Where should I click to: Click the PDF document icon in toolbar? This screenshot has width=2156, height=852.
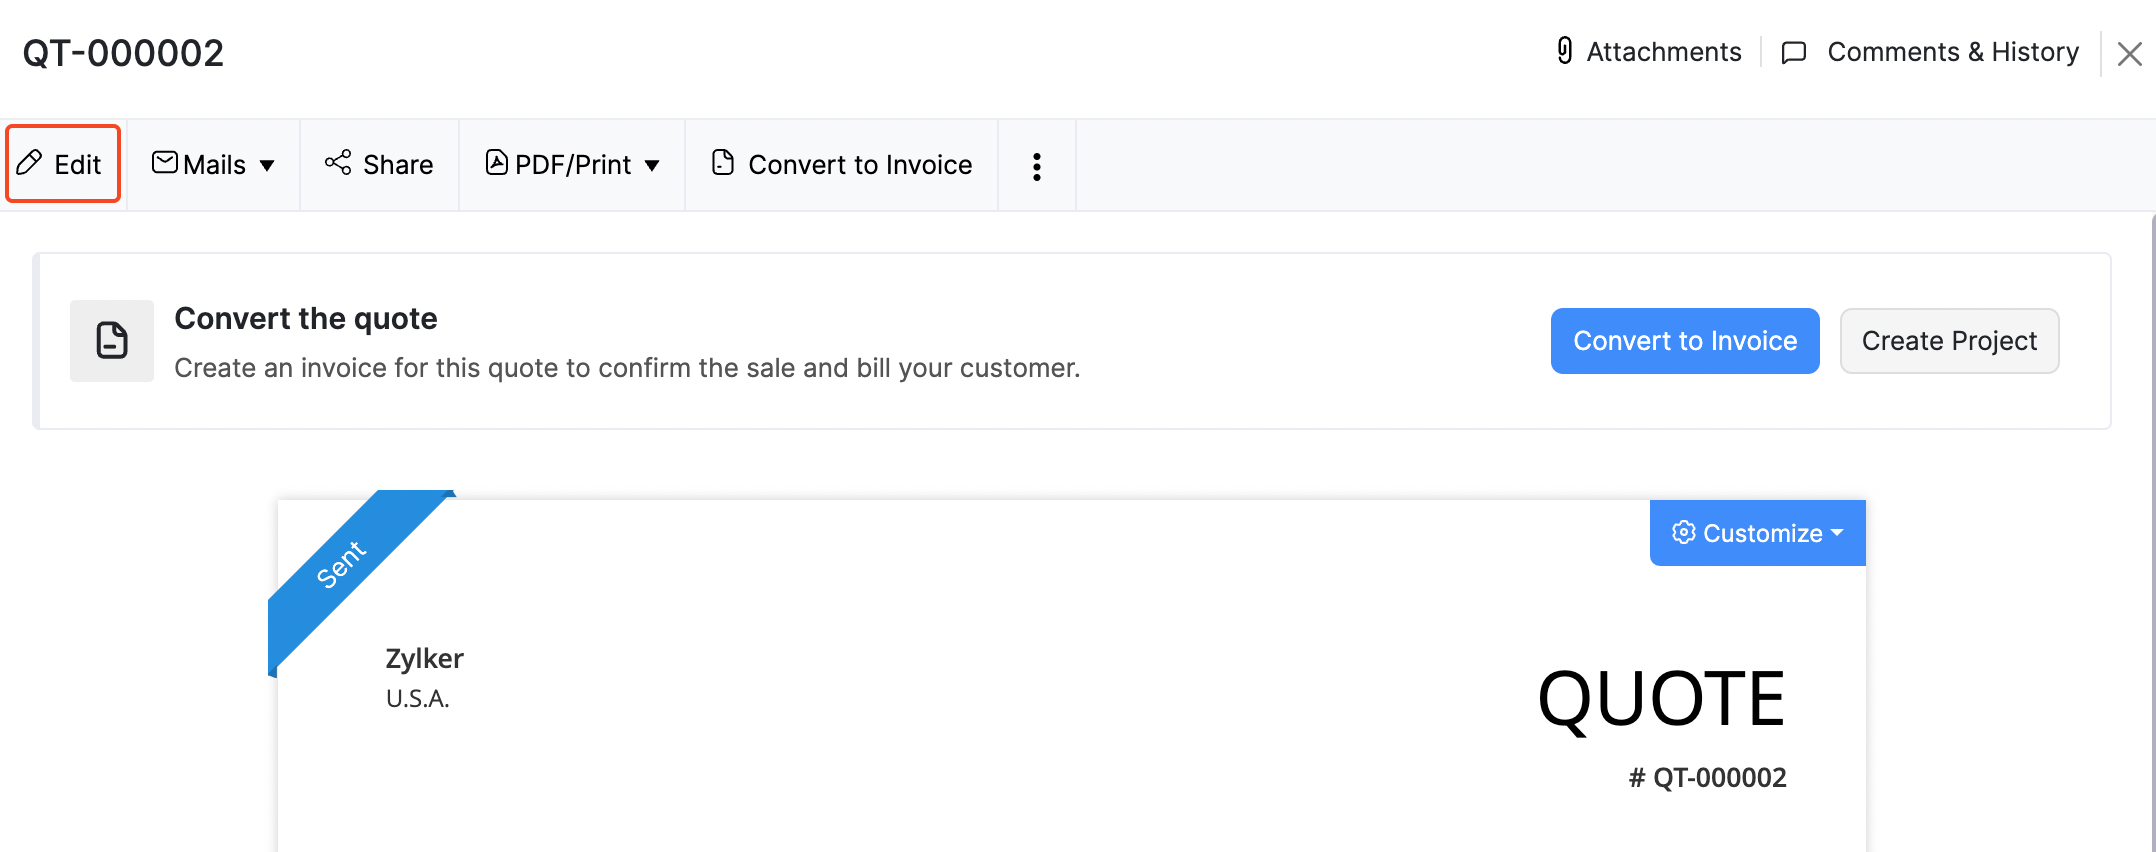496,163
